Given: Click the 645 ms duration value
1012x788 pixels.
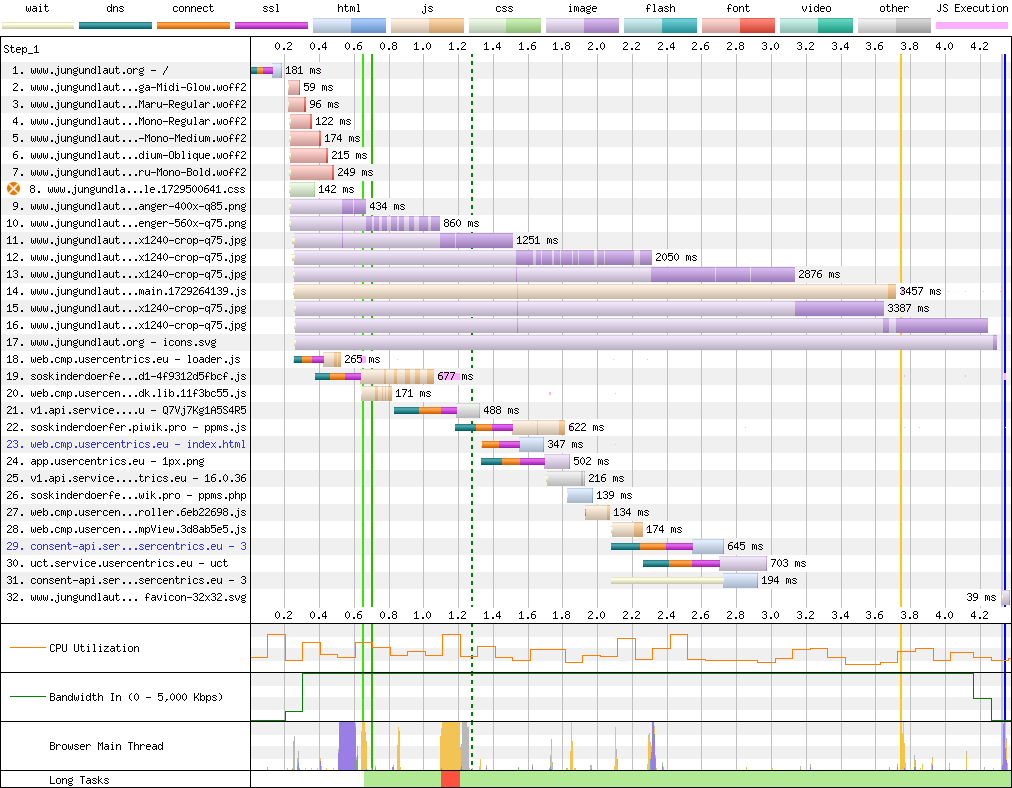Looking at the screenshot, I should pos(745,546).
